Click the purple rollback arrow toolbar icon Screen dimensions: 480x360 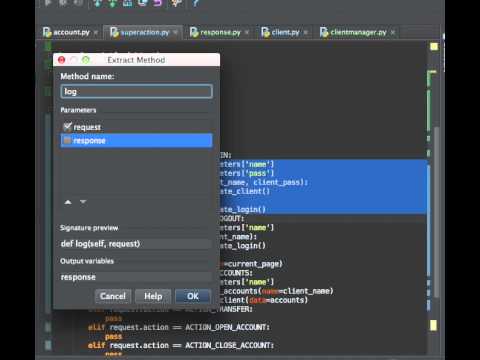(x=158, y=3)
